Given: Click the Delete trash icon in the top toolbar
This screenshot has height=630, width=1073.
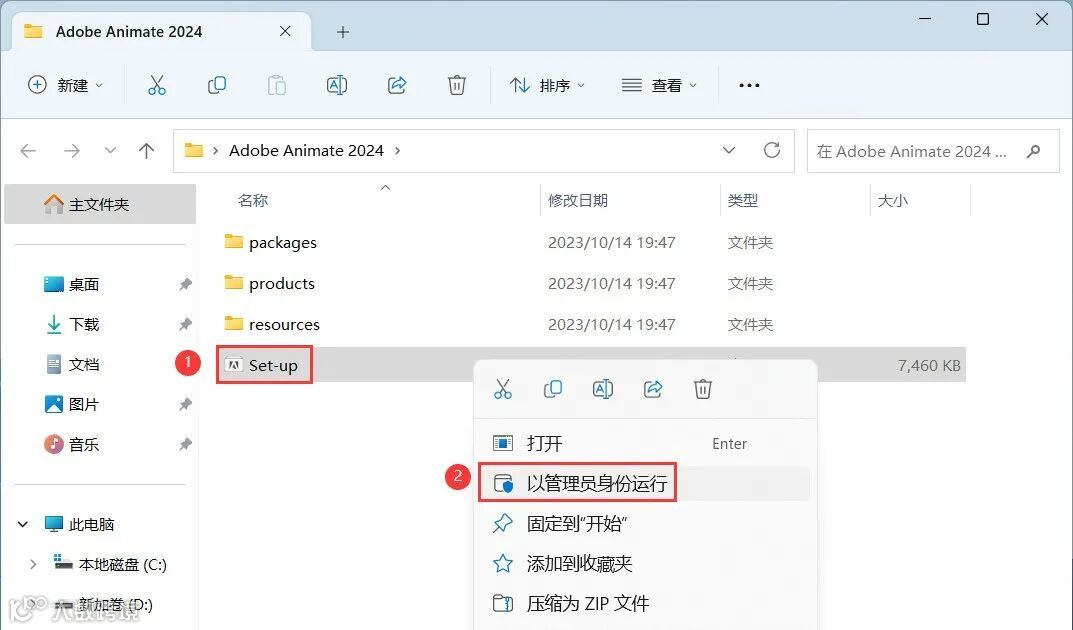Looking at the screenshot, I should tap(456, 86).
